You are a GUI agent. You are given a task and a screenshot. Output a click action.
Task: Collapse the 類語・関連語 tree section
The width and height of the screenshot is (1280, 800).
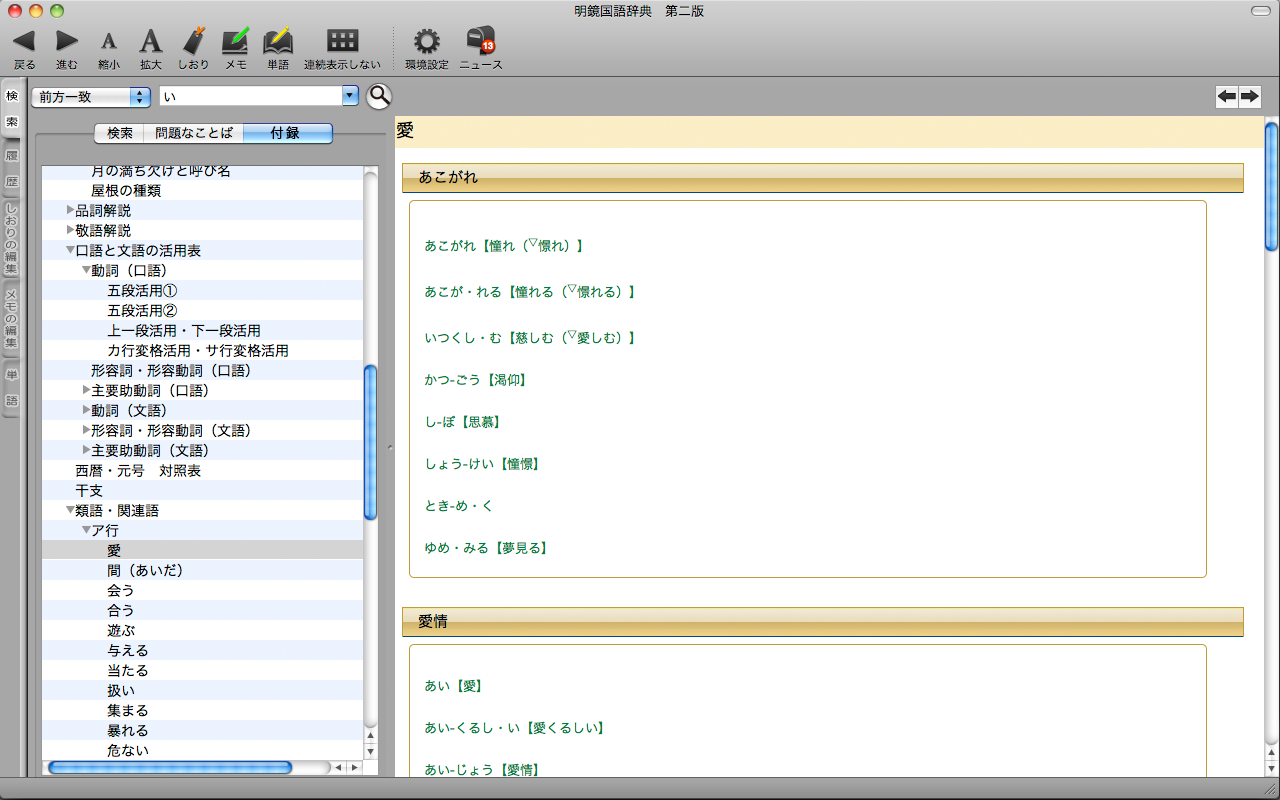70,510
